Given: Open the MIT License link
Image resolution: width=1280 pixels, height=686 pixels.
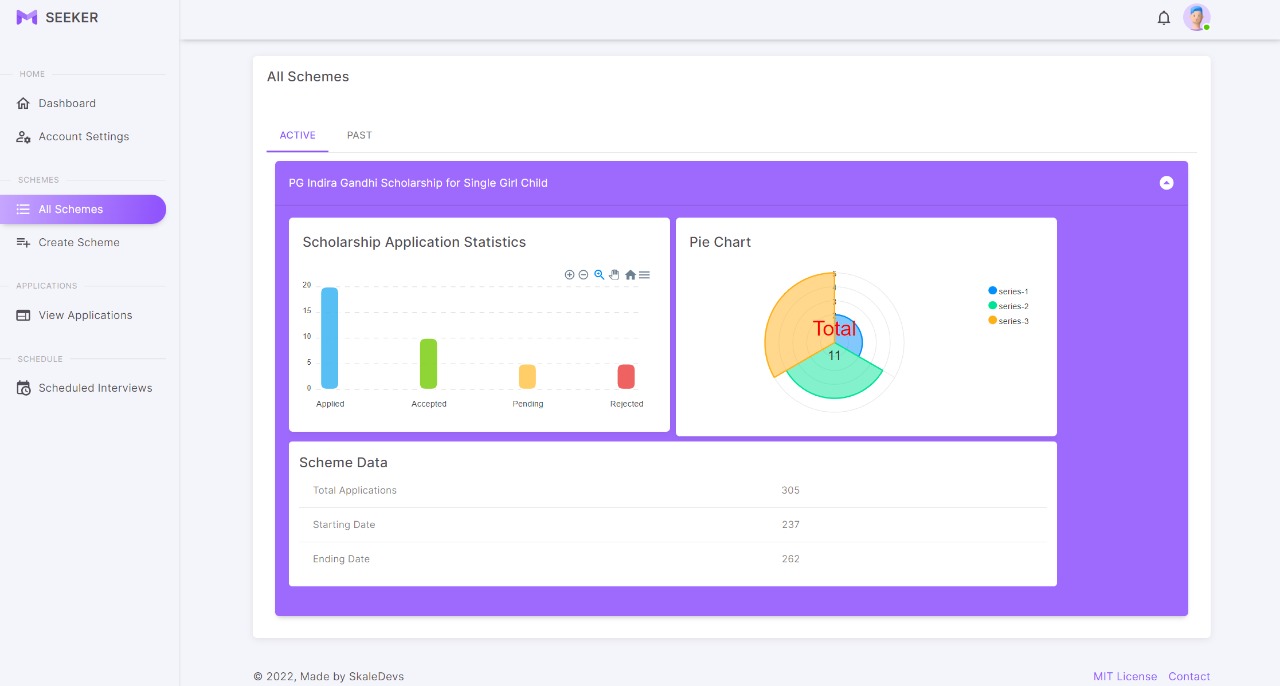Looking at the screenshot, I should (1124, 676).
